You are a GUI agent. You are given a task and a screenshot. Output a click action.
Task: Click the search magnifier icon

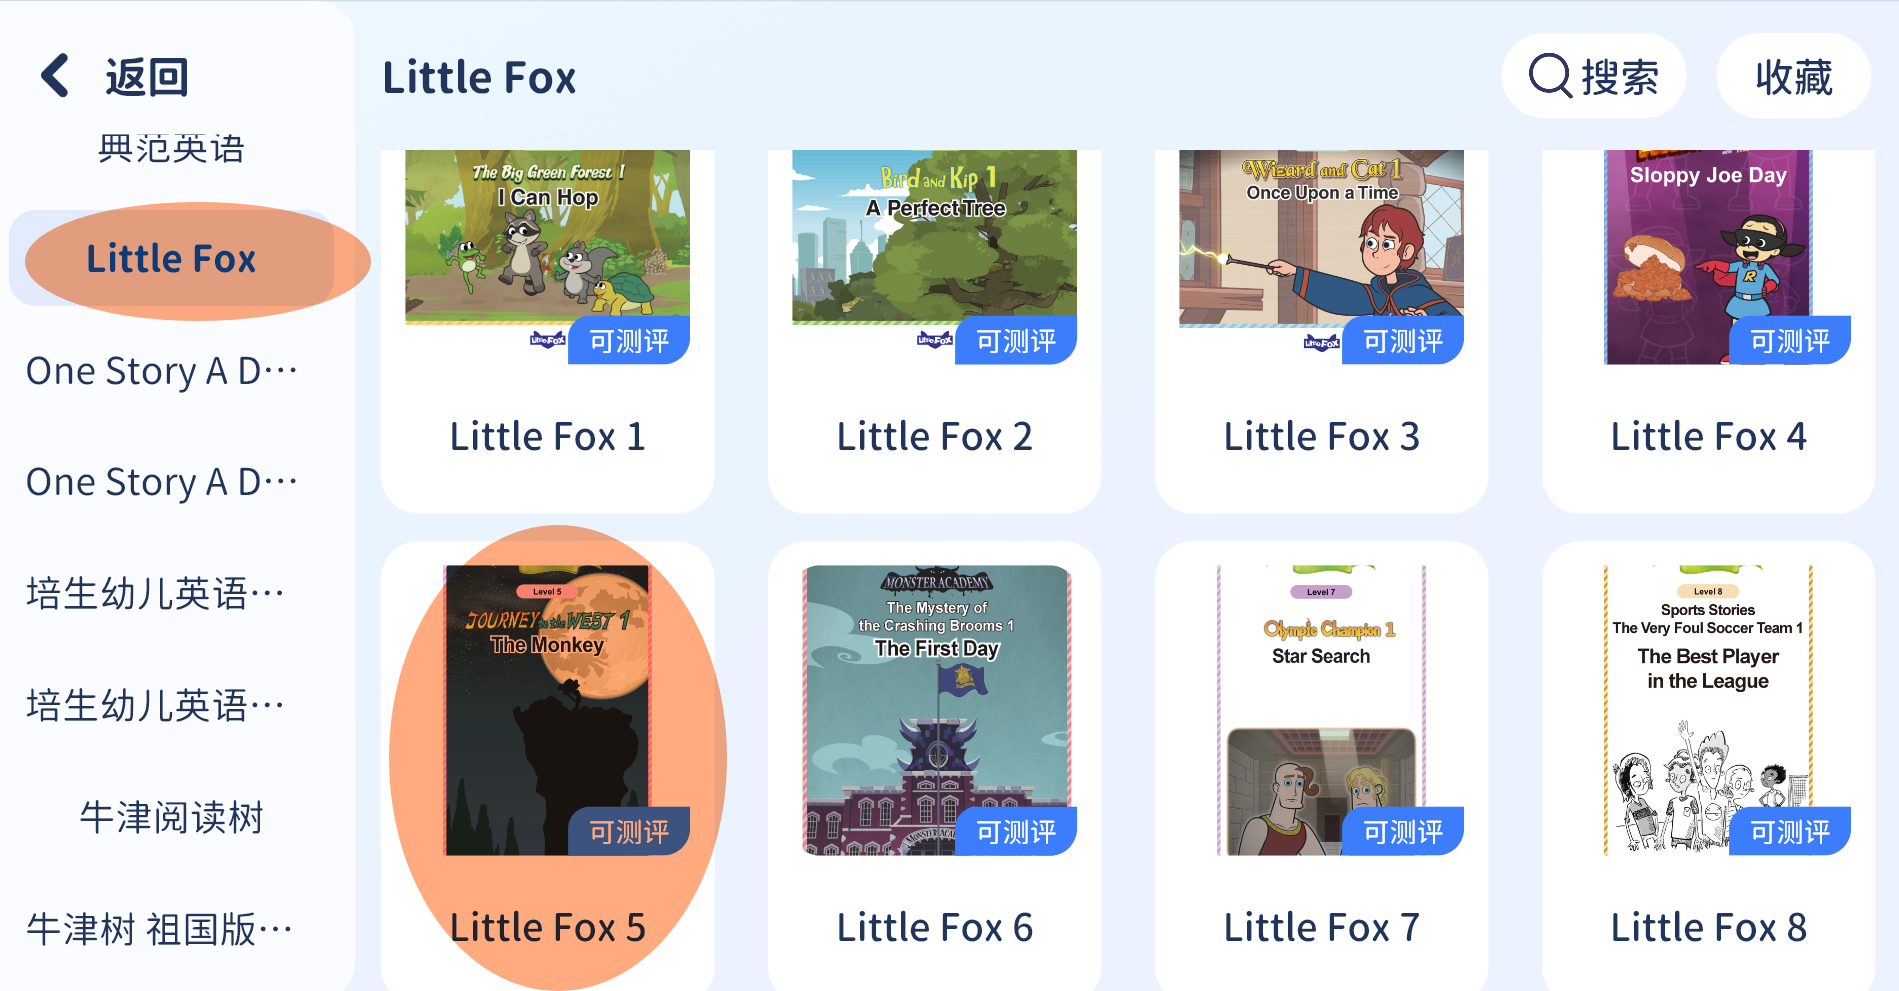pos(1551,76)
